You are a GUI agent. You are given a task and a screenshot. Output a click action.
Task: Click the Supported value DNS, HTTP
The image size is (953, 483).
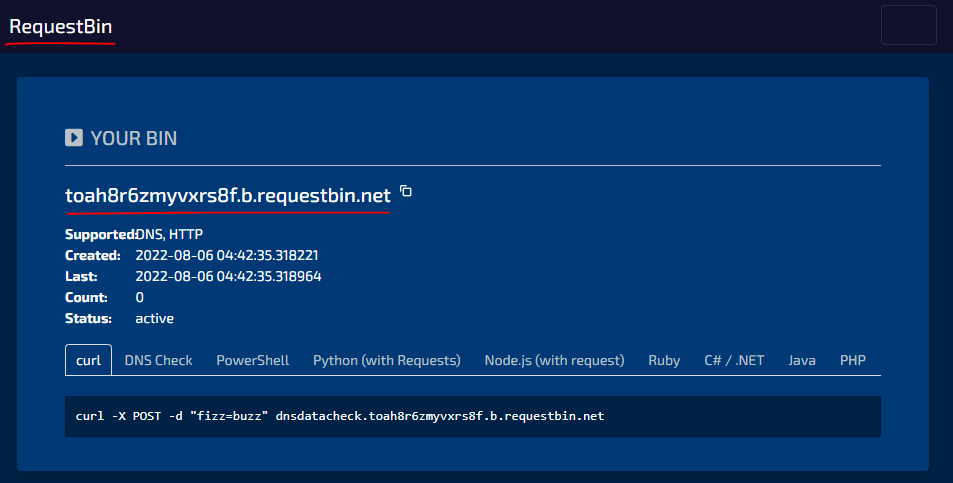(169, 235)
